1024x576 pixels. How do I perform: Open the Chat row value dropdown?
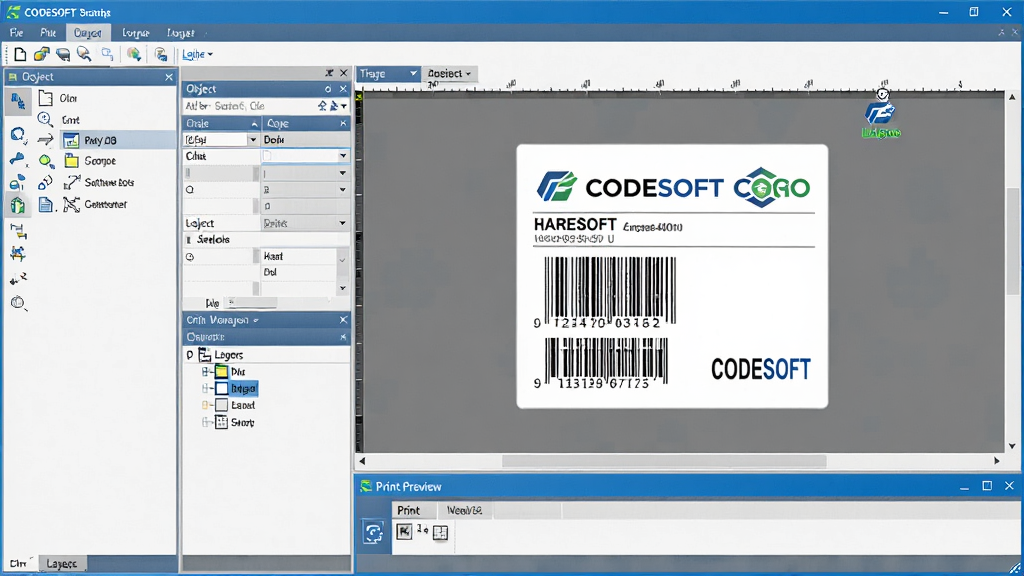[x=343, y=156]
